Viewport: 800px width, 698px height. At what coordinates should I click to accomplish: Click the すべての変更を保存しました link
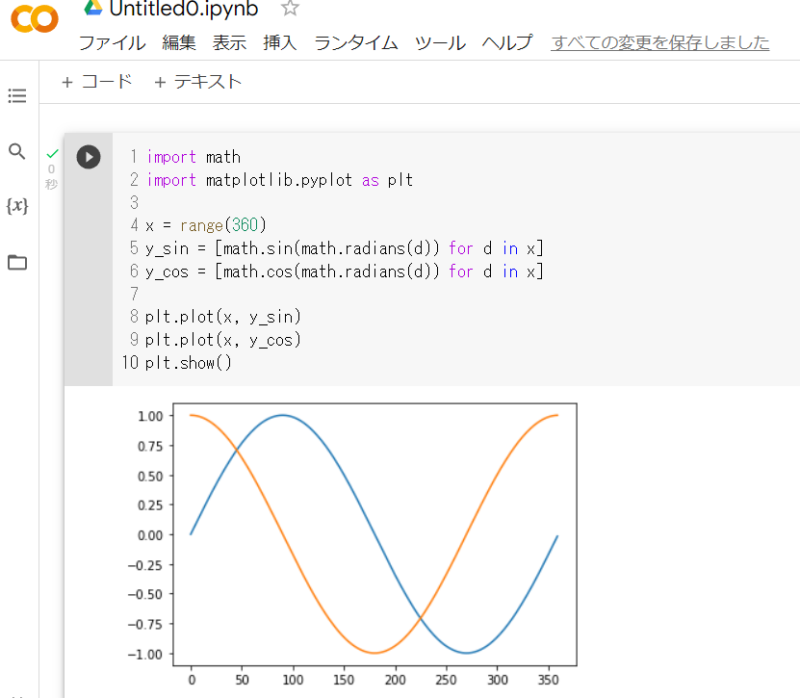coord(660,43)
